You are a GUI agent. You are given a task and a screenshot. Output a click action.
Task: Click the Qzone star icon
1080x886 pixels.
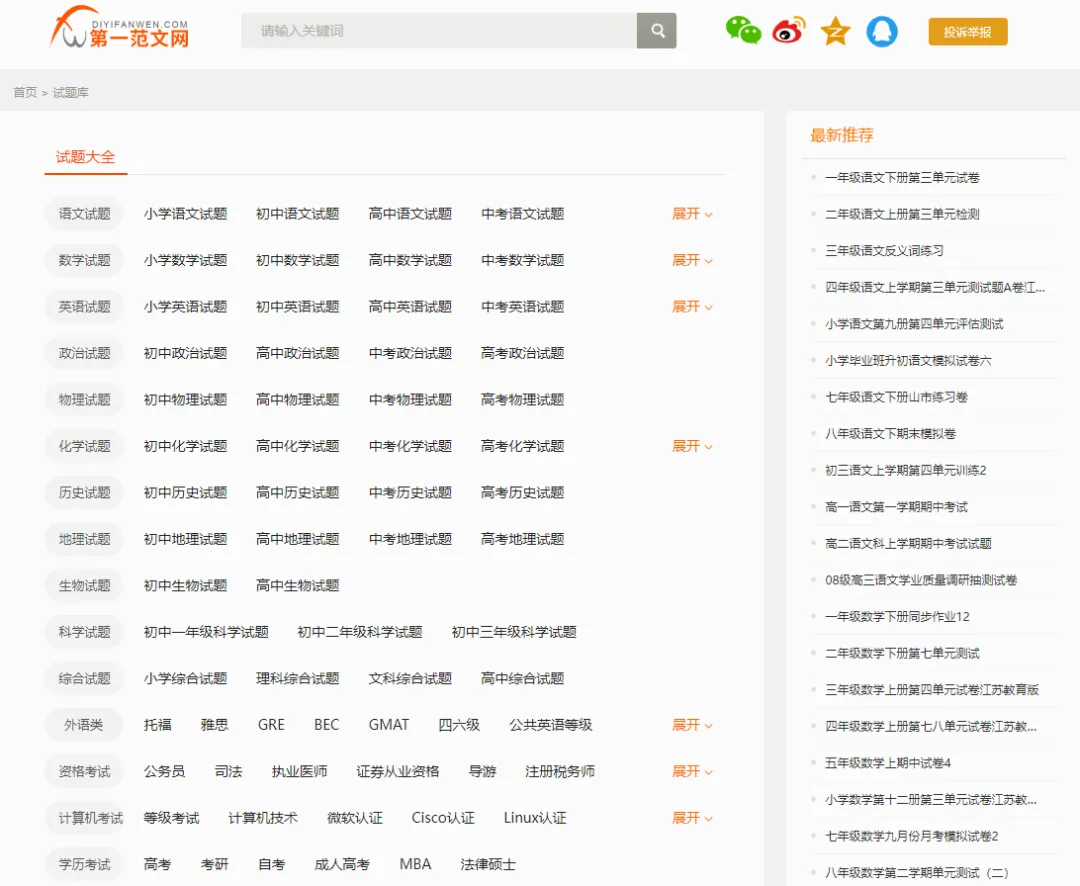(x=835, y=31)
